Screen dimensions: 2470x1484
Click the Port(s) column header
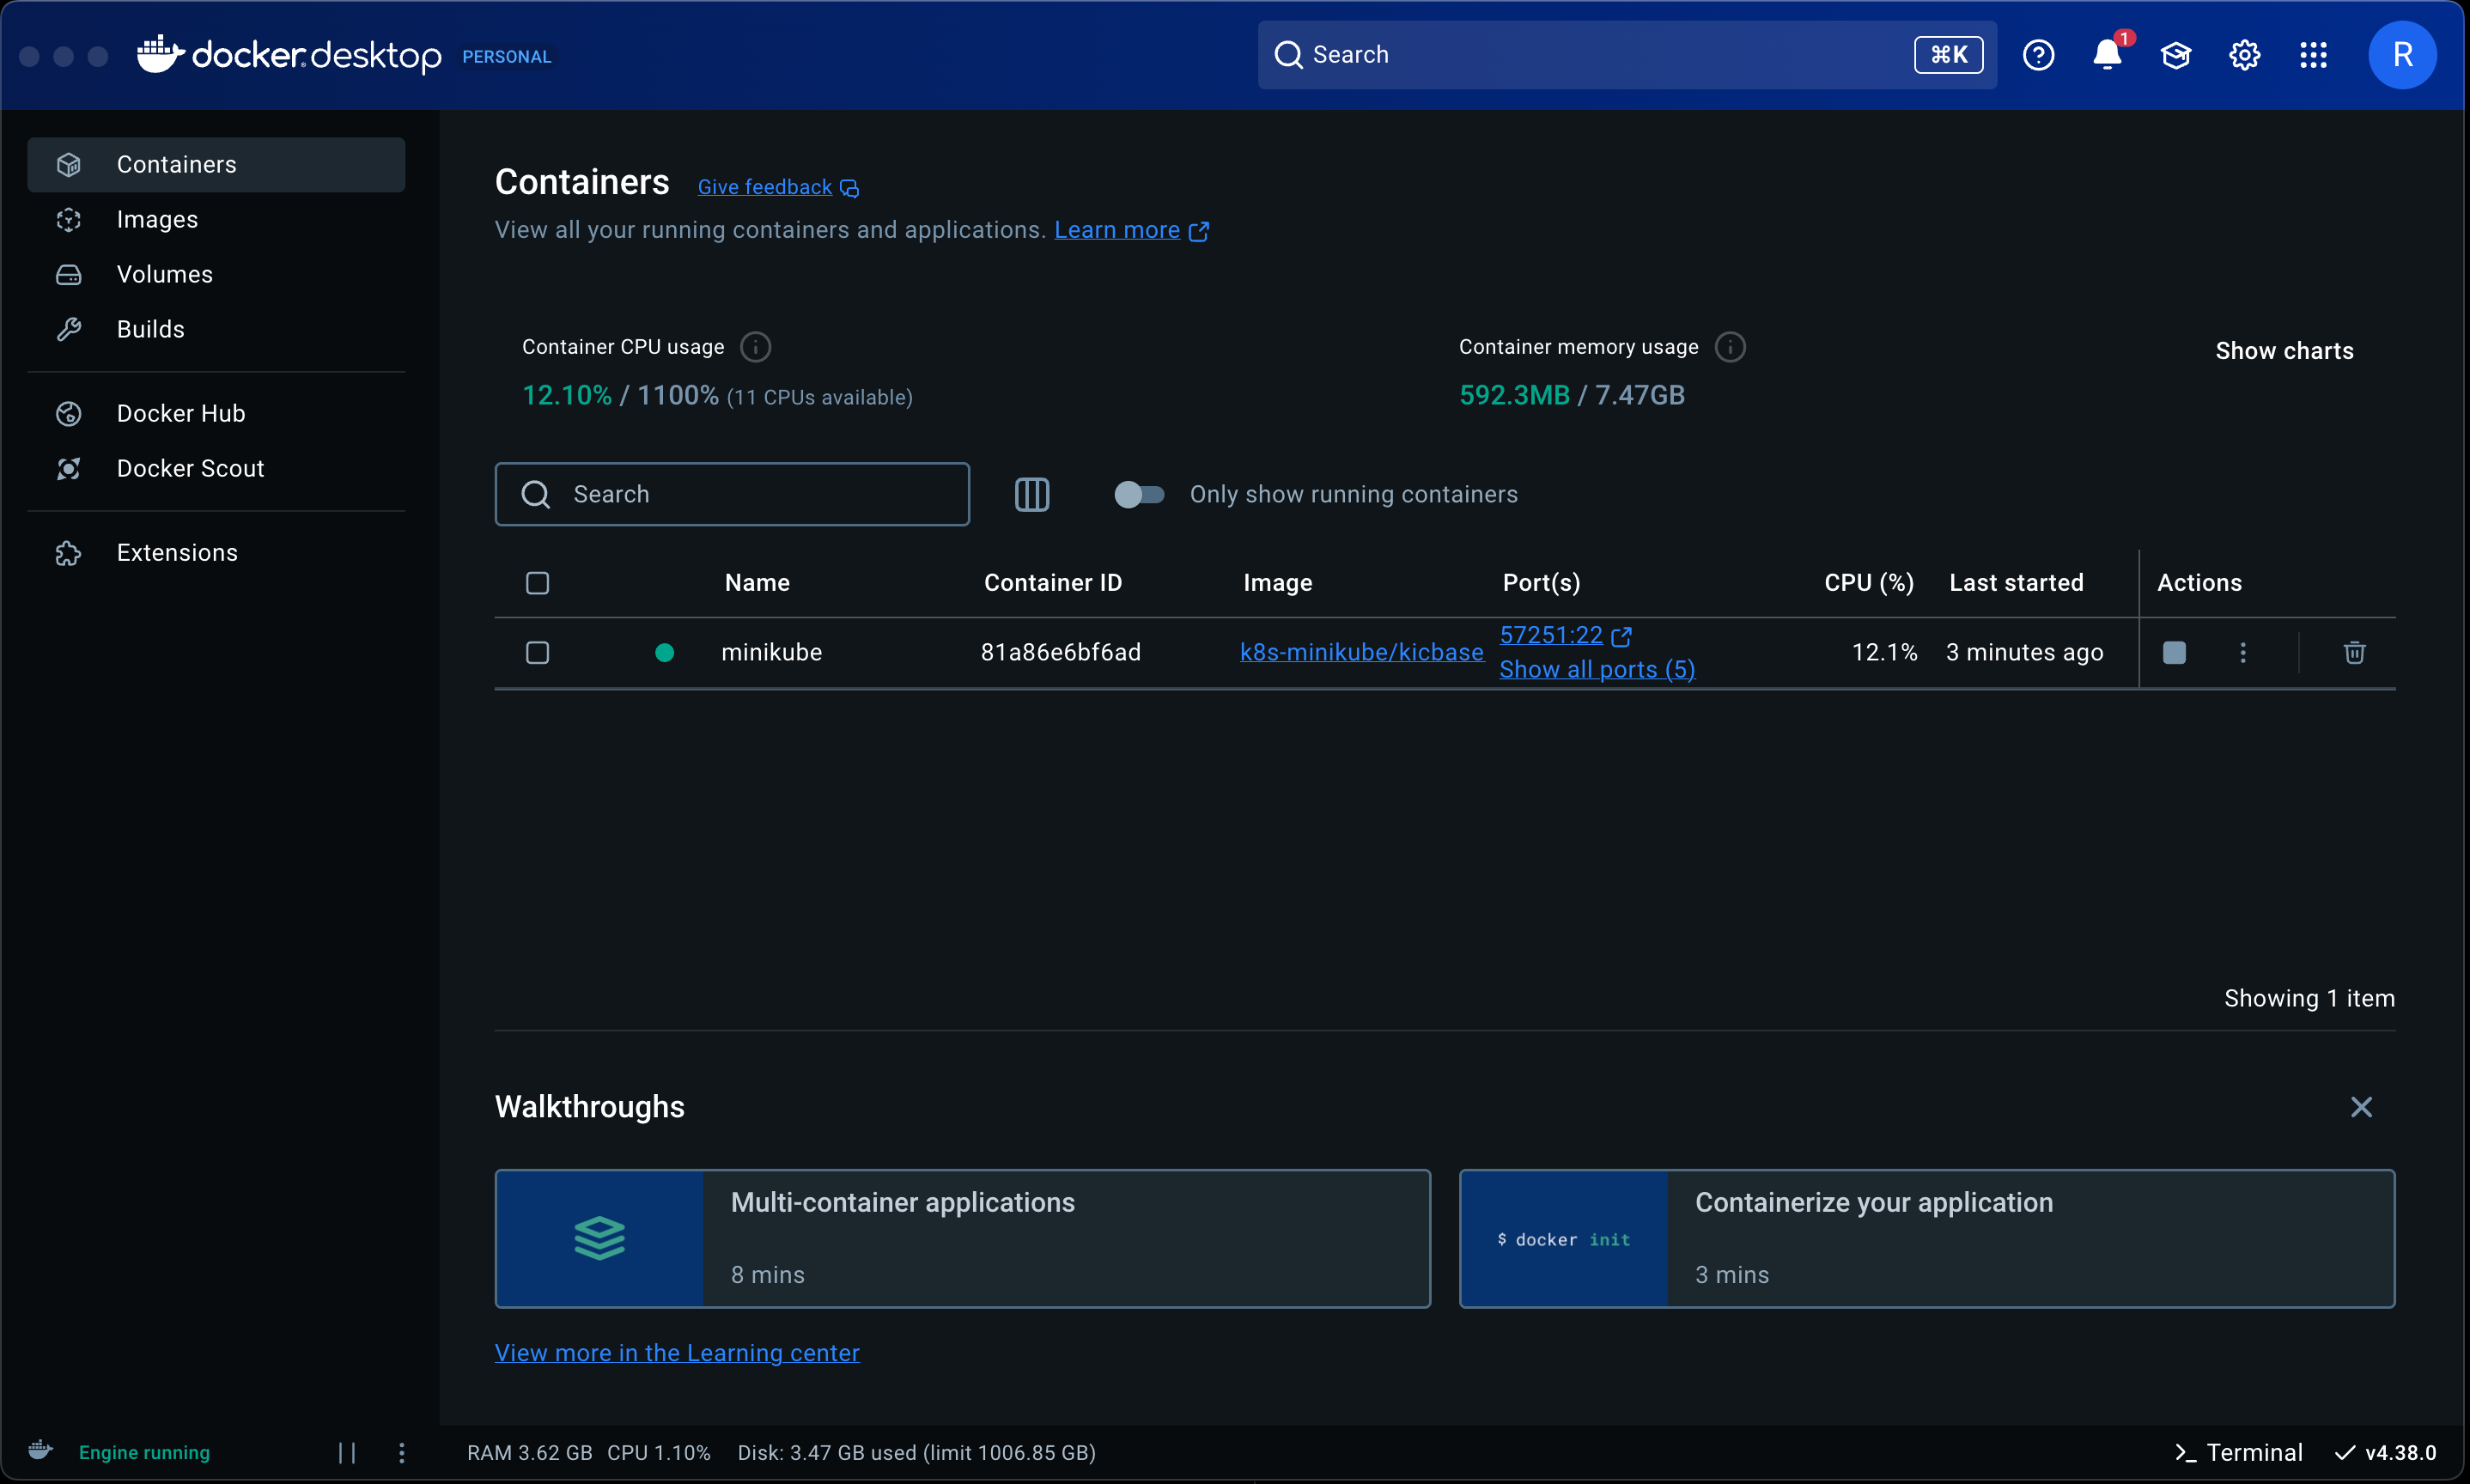coord(1541,583)
